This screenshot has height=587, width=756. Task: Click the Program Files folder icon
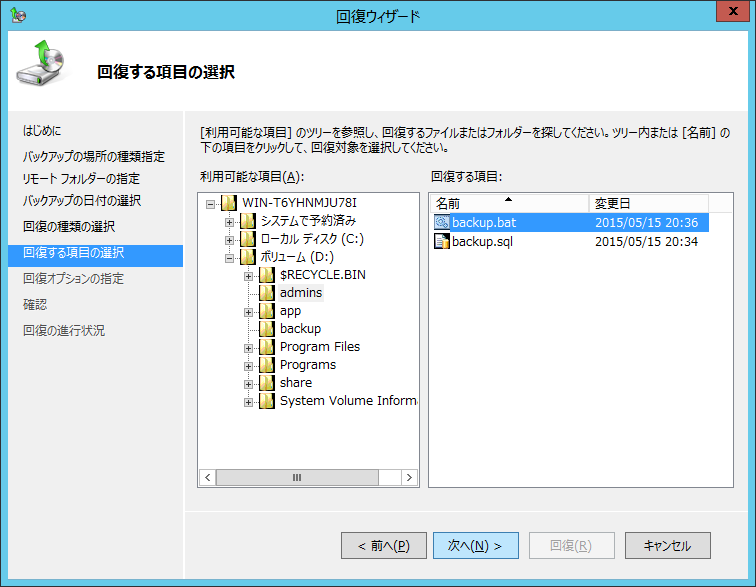267,347
